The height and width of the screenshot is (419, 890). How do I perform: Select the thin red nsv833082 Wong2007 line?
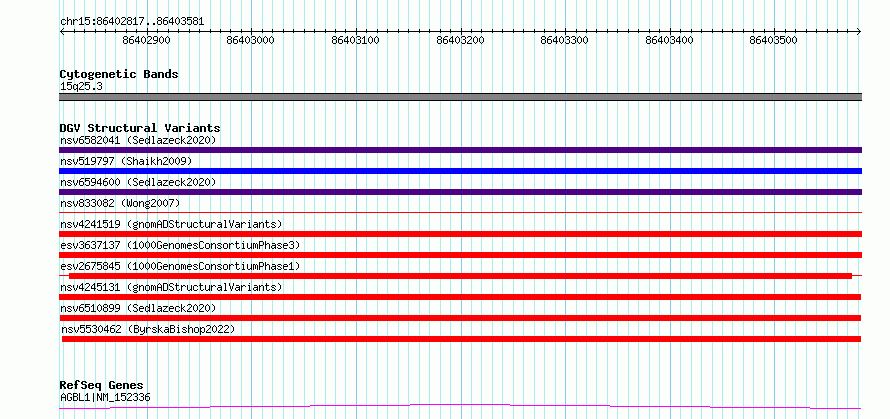tap(460, 212)
